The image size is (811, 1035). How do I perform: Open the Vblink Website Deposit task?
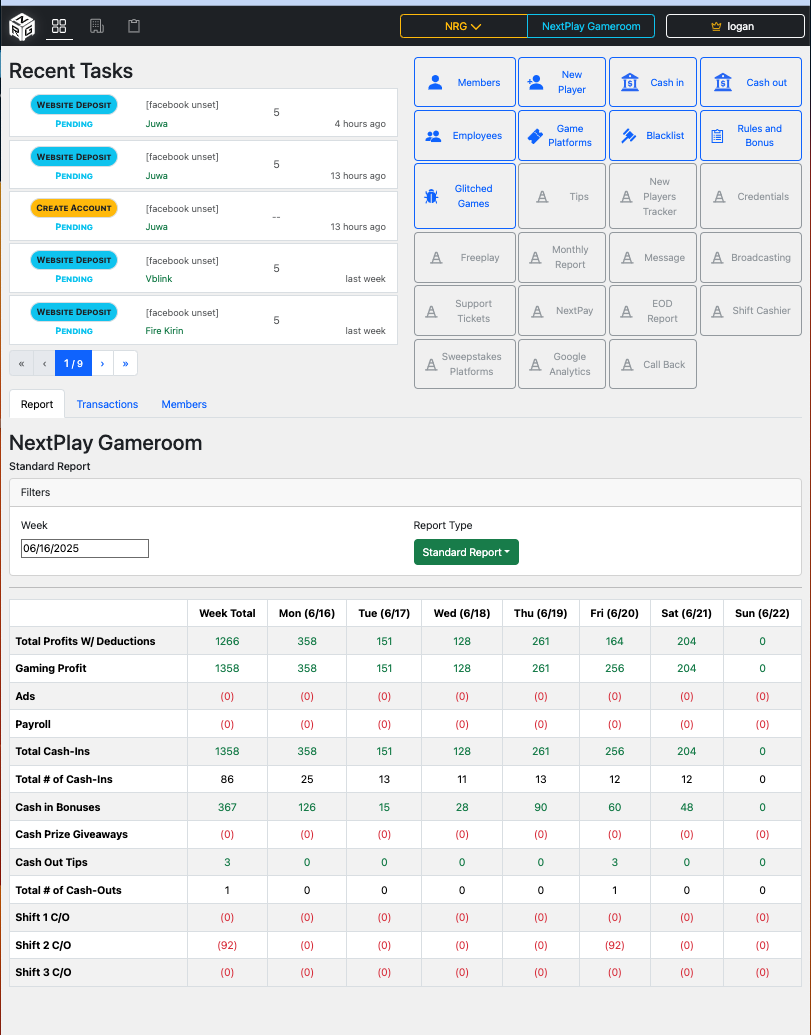[203, 268]
